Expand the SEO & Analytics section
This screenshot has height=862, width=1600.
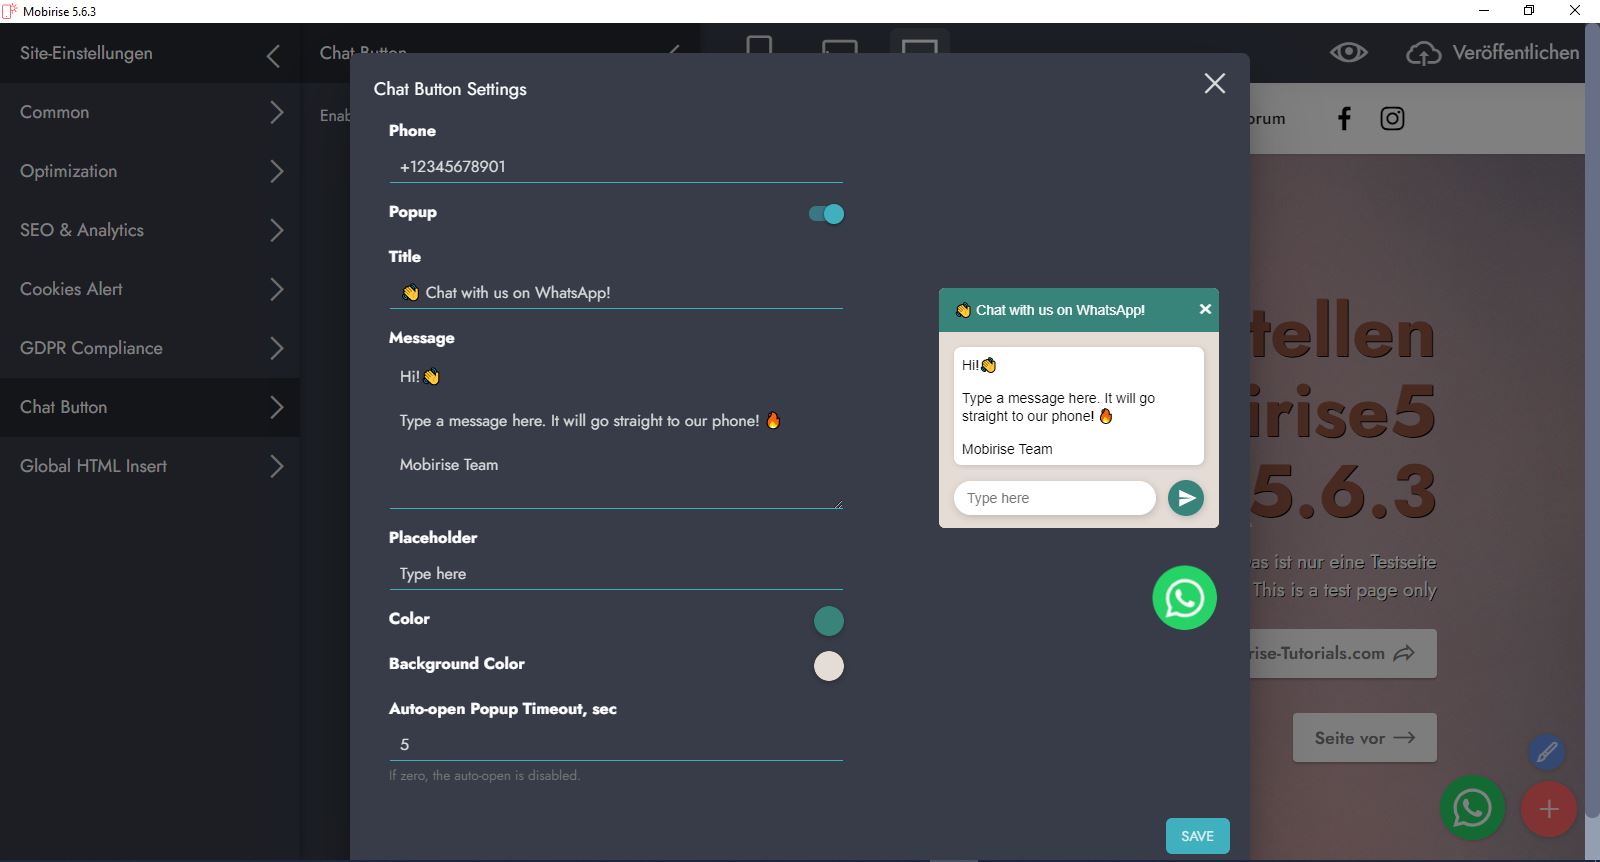150,230
